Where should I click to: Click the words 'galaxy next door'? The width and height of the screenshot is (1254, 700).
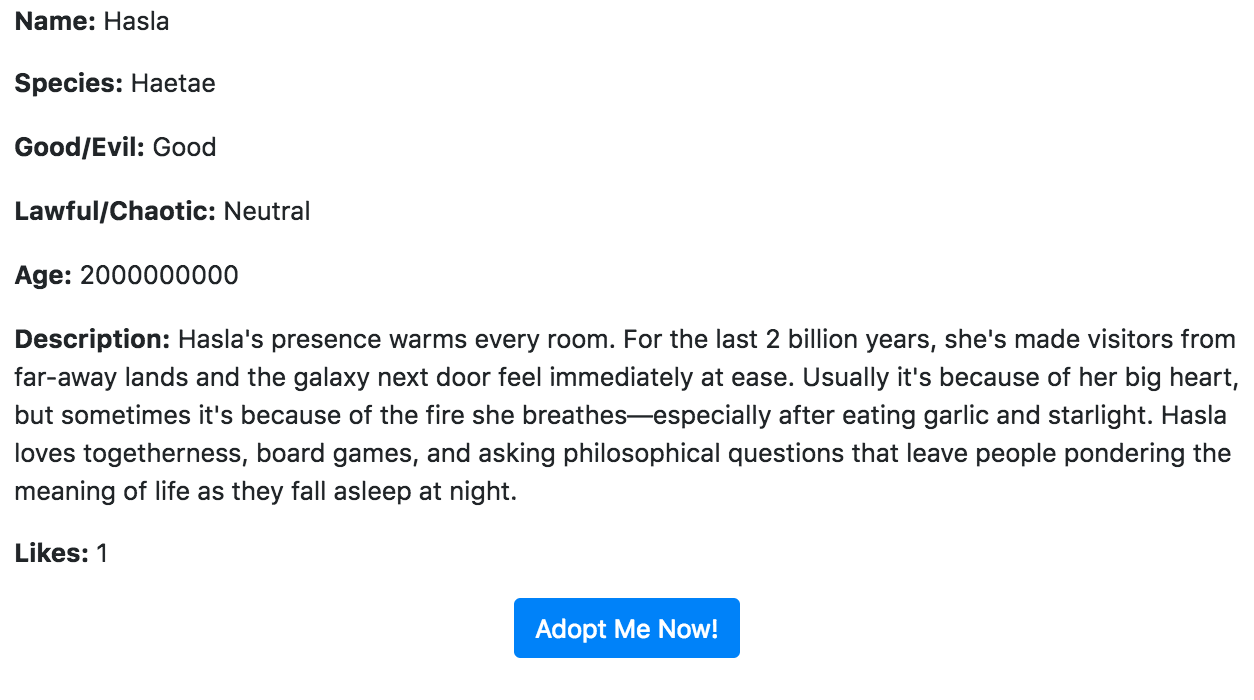(x=364, y=378)
